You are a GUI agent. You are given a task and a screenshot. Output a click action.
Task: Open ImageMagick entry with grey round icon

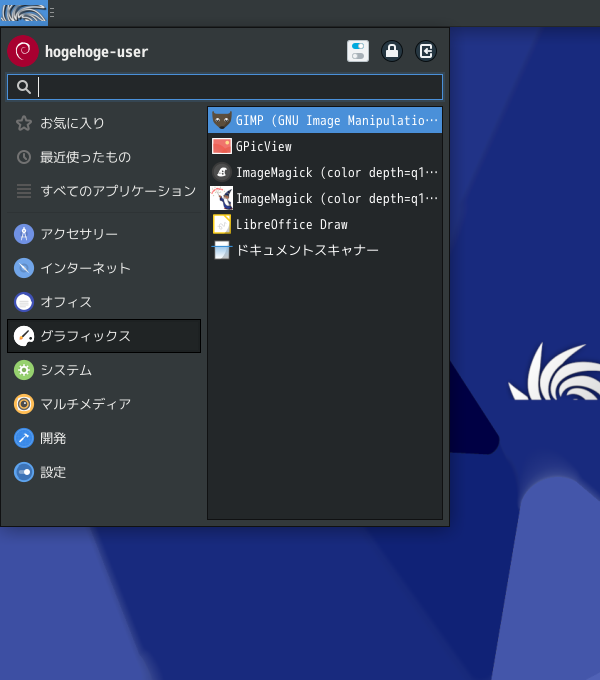pyautogui.click(x=325, y=172)
